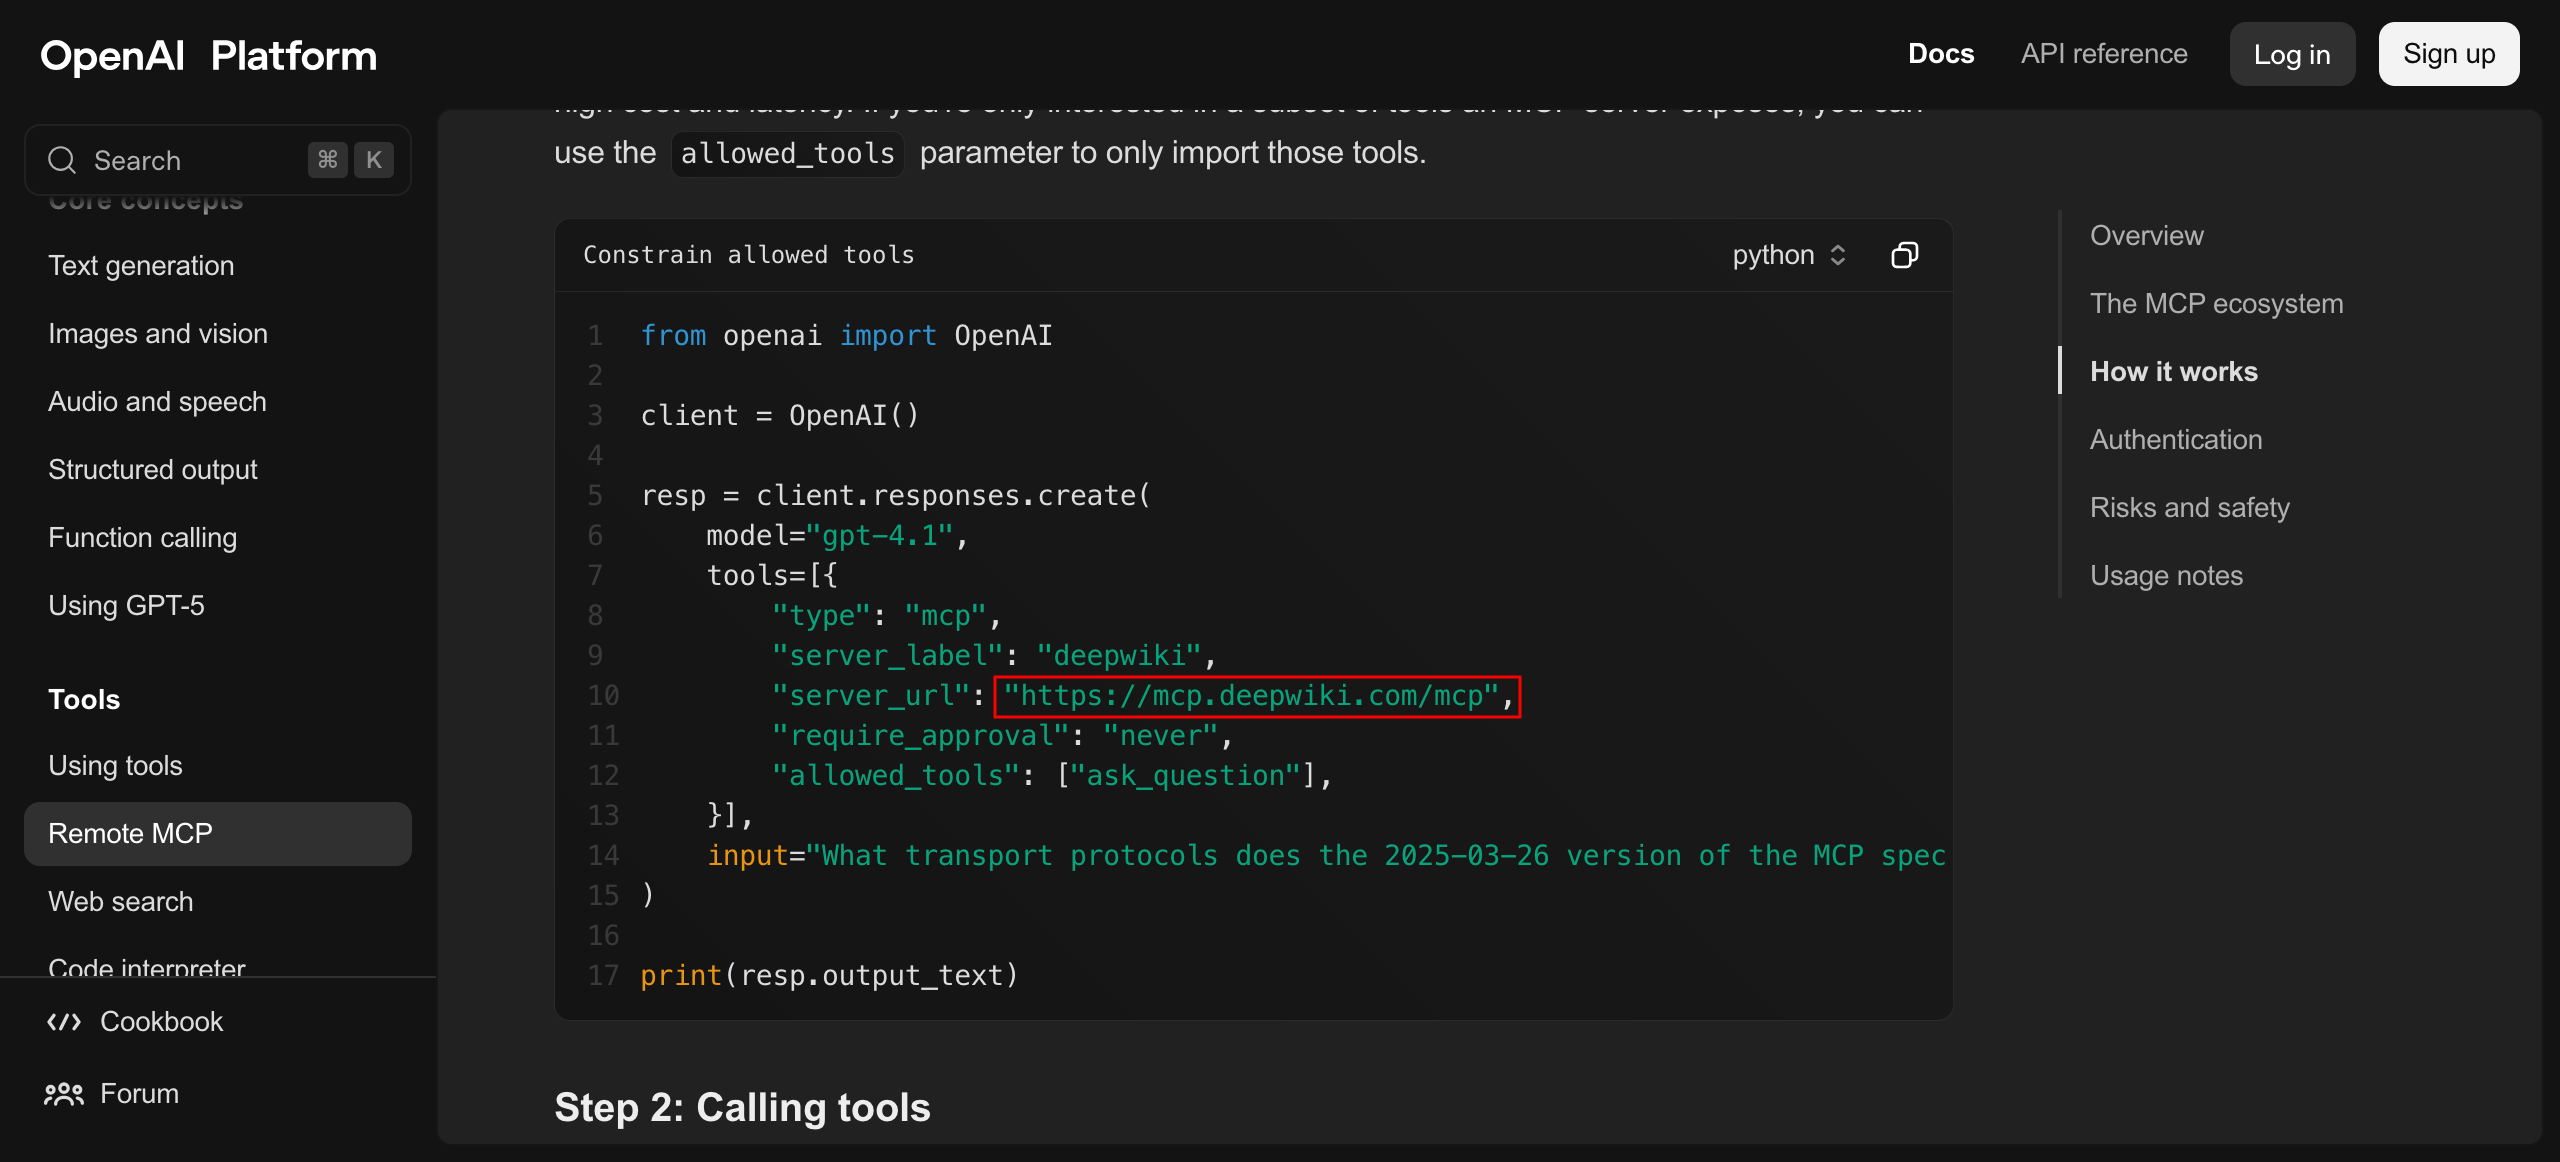Open Using GPT-5 guide
Image resolution: width=2560 pixels, height=1162 pixels.
(126, 605)
